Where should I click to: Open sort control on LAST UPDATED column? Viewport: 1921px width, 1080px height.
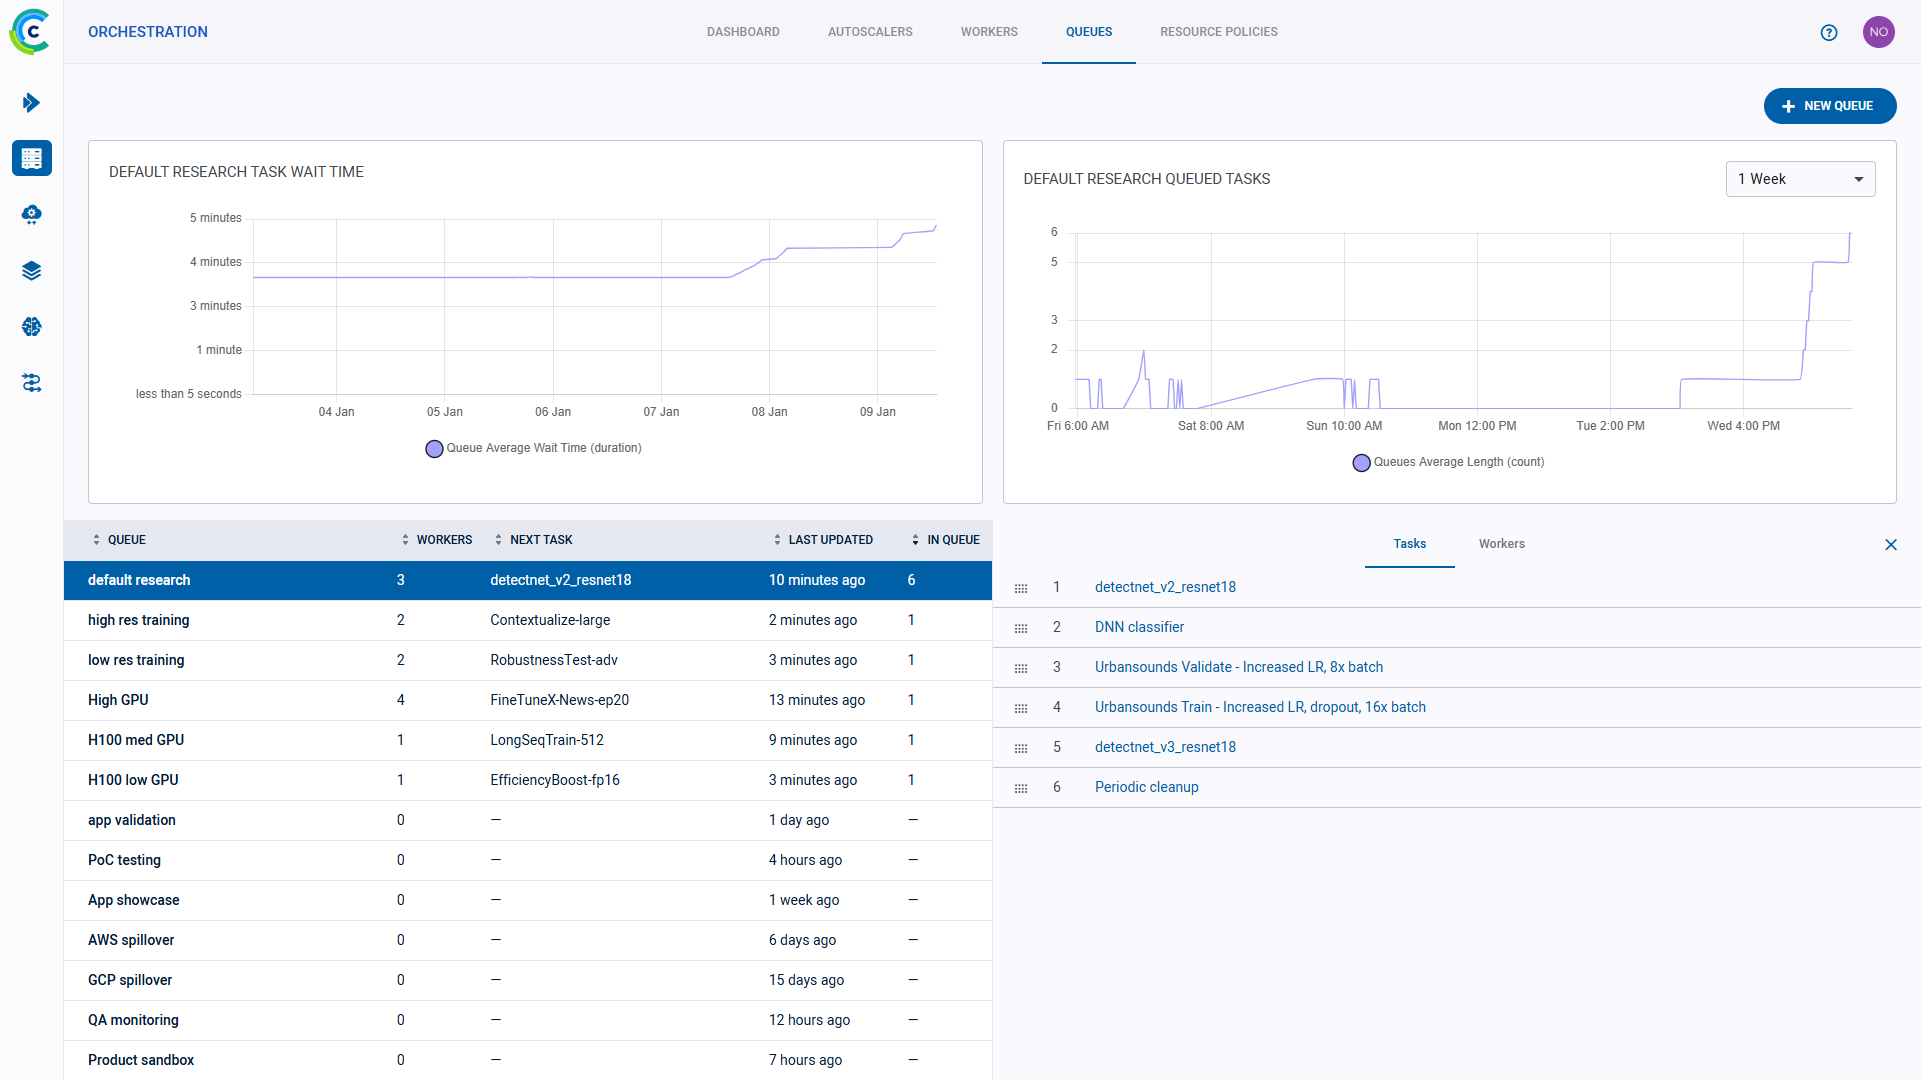click(x=778, y=539)
